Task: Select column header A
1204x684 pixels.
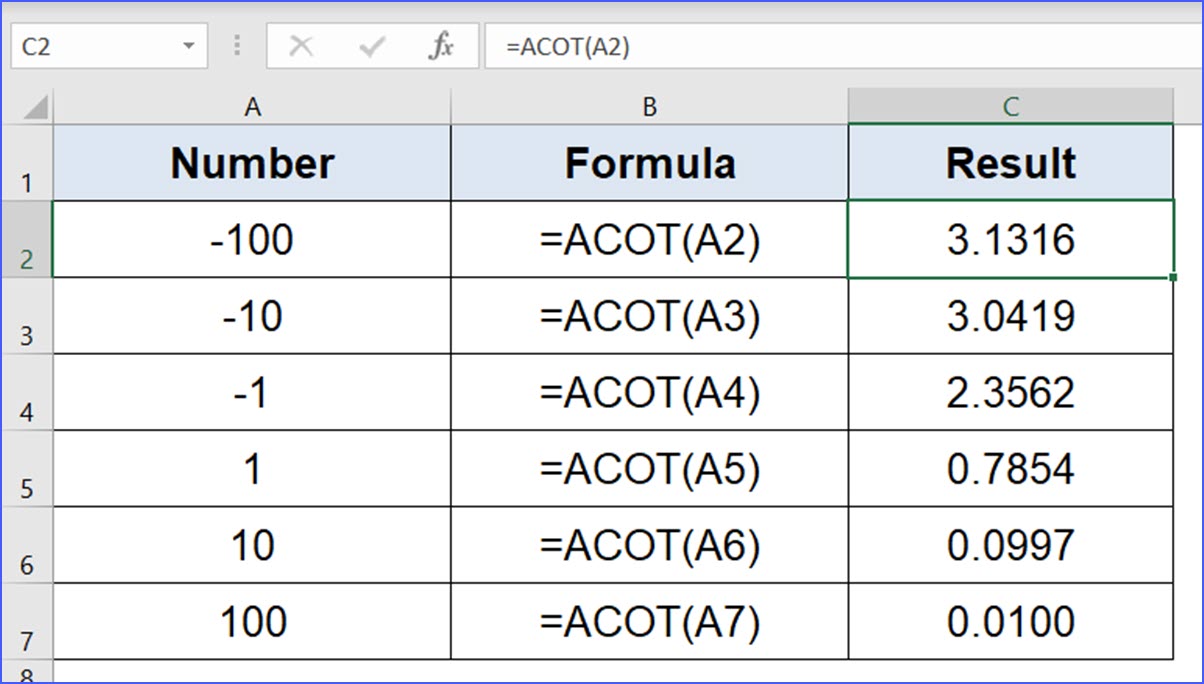Action: [252, 105]
